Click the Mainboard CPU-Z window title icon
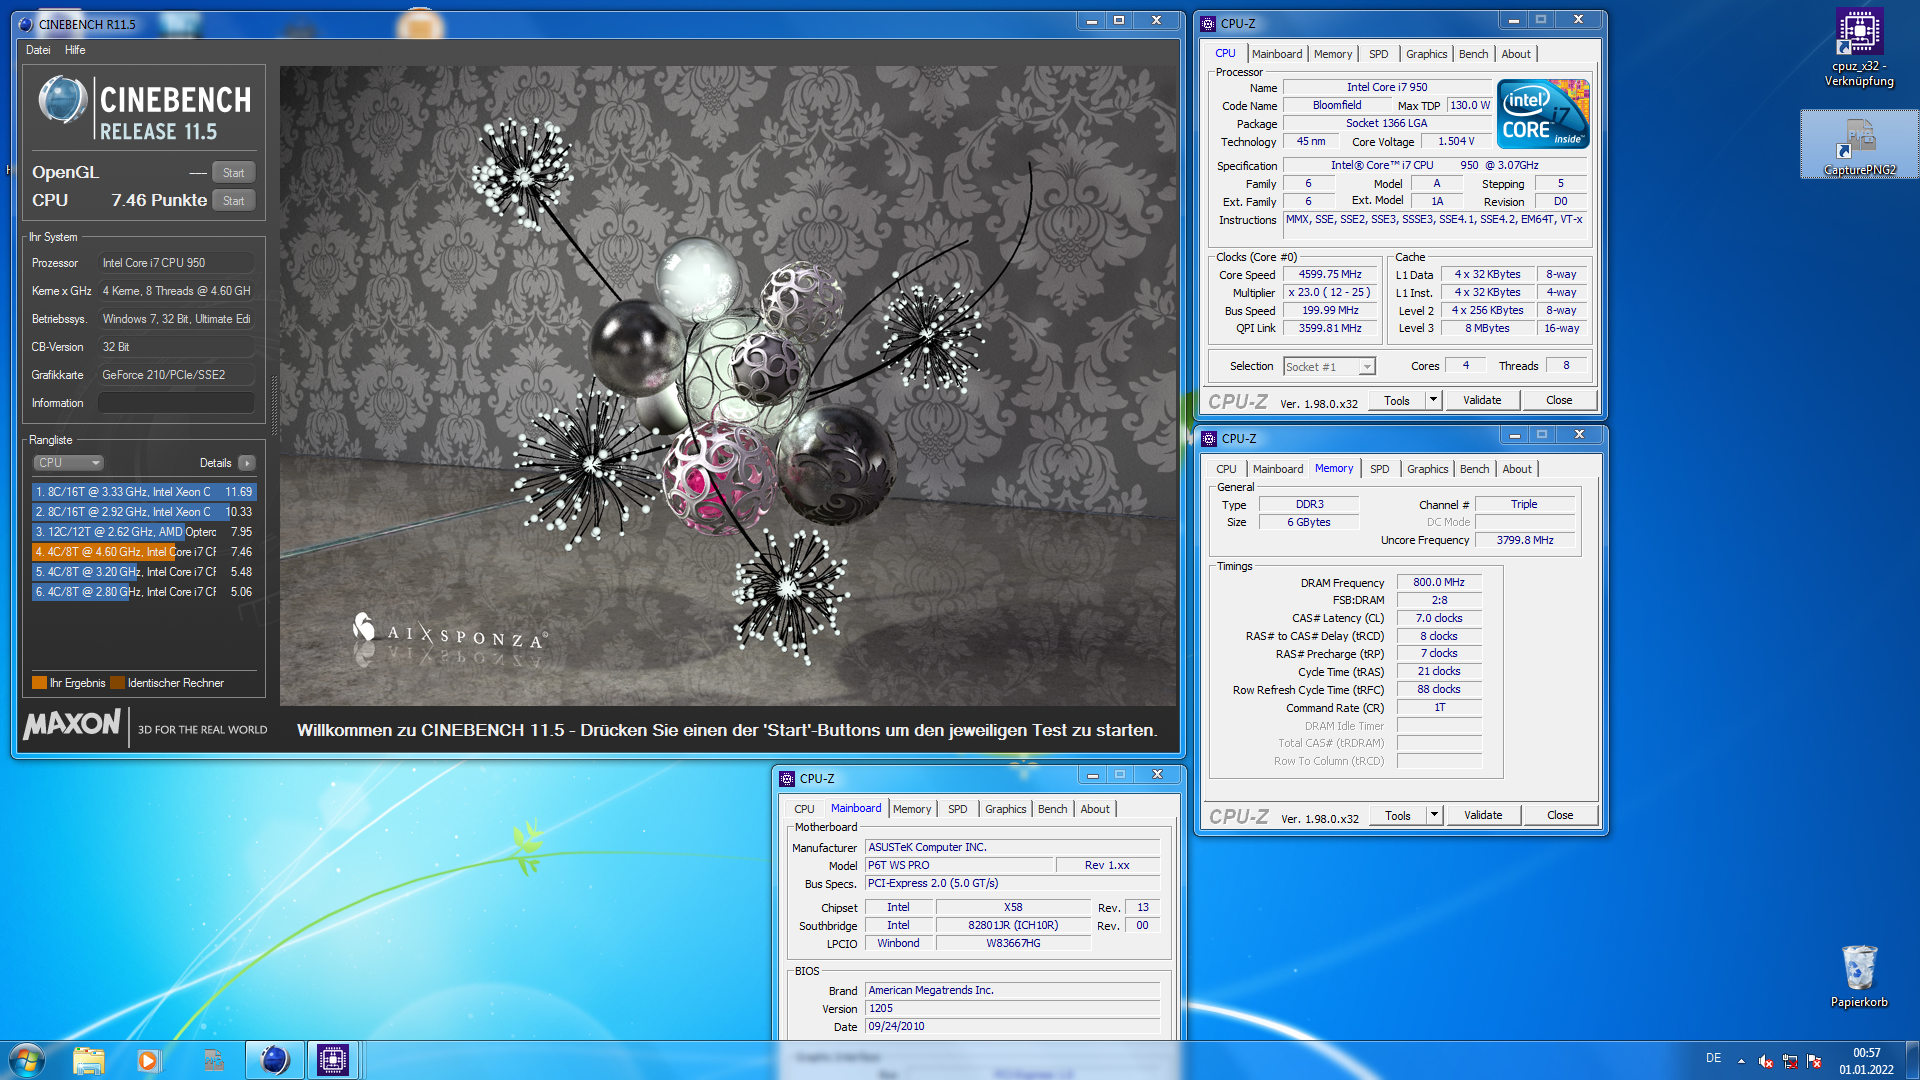The width and height of the screenshot is (1920, 1080). (788, 778)
